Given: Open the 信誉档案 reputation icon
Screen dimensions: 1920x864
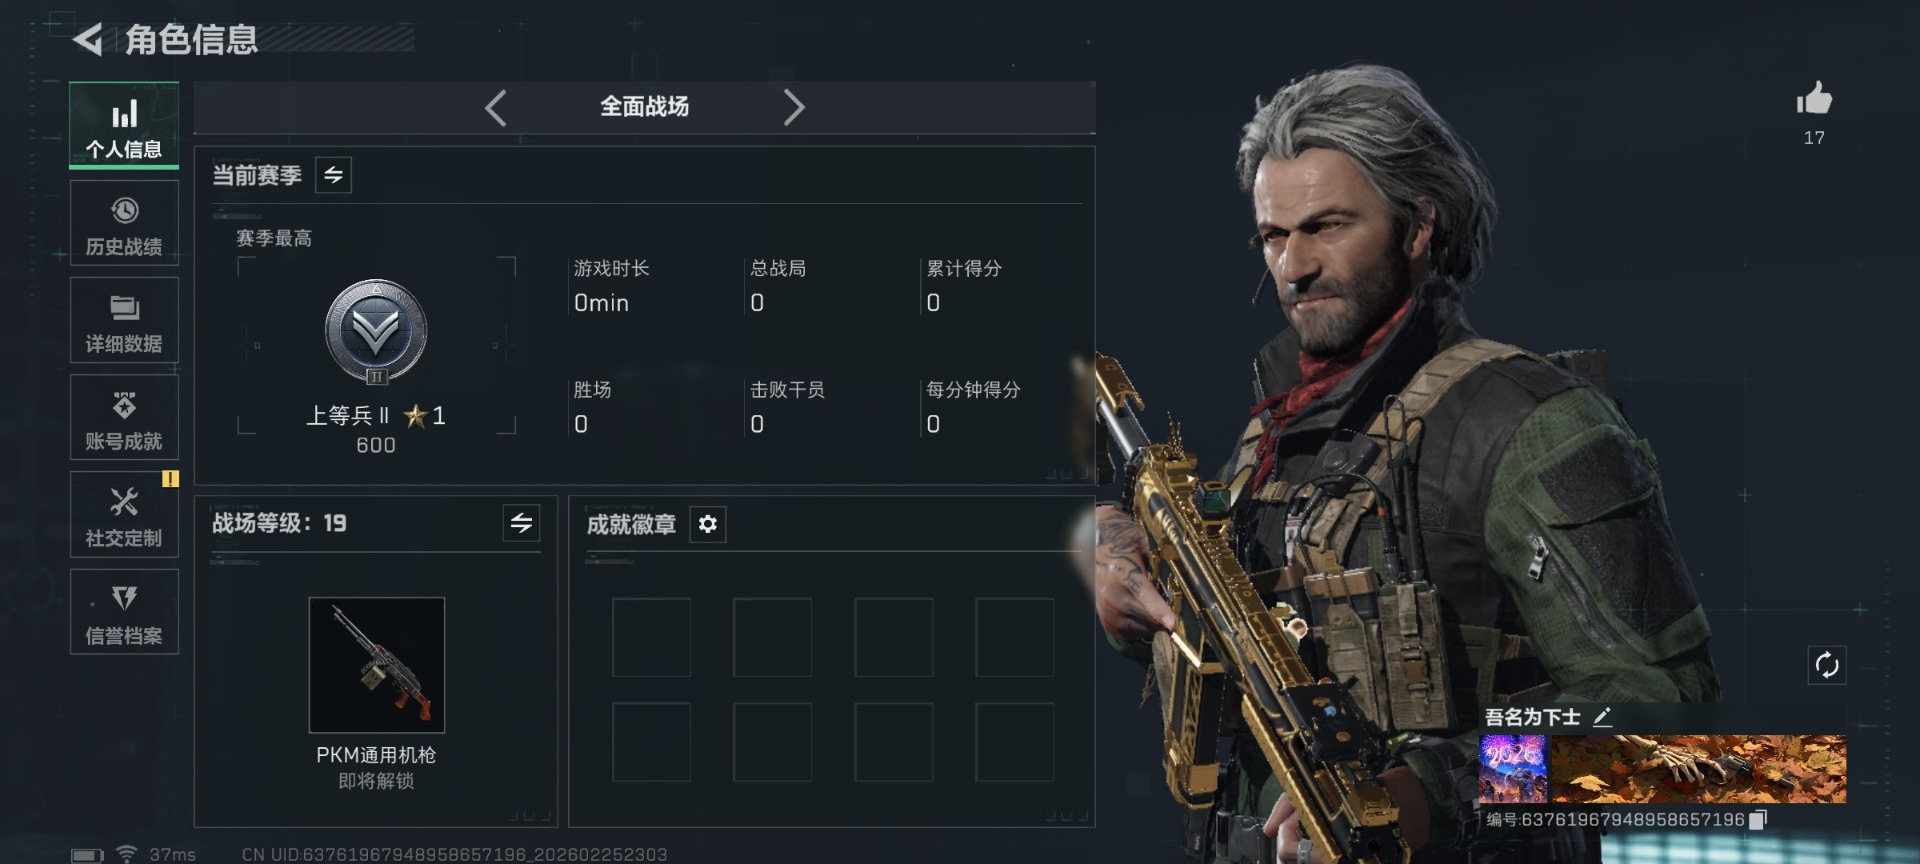Looking at the screenshot, I should [x=124, y=612].
